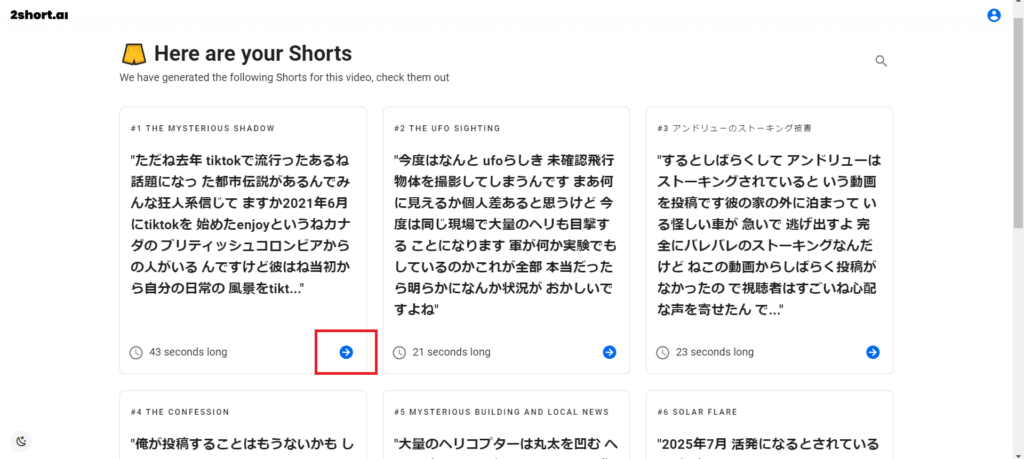Click the search magnifier icon

click(x=881, y=61)
